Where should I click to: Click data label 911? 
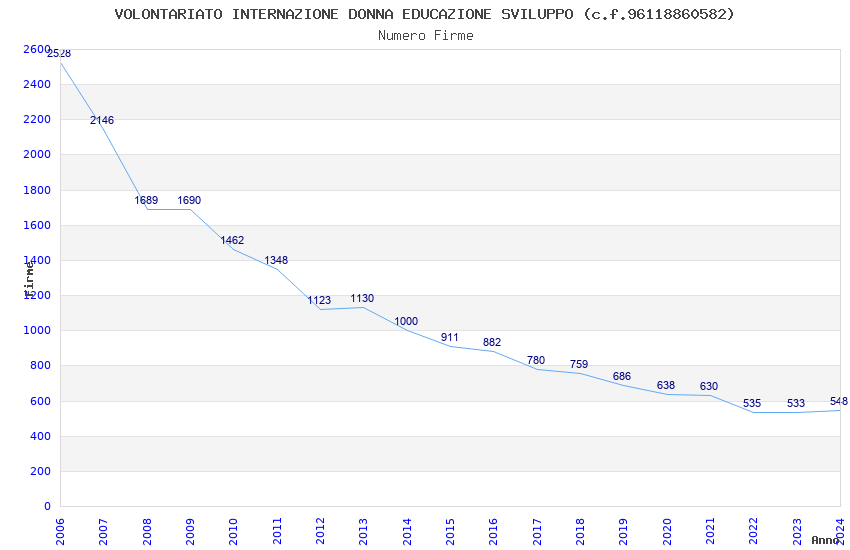click(x=449, y=337)
